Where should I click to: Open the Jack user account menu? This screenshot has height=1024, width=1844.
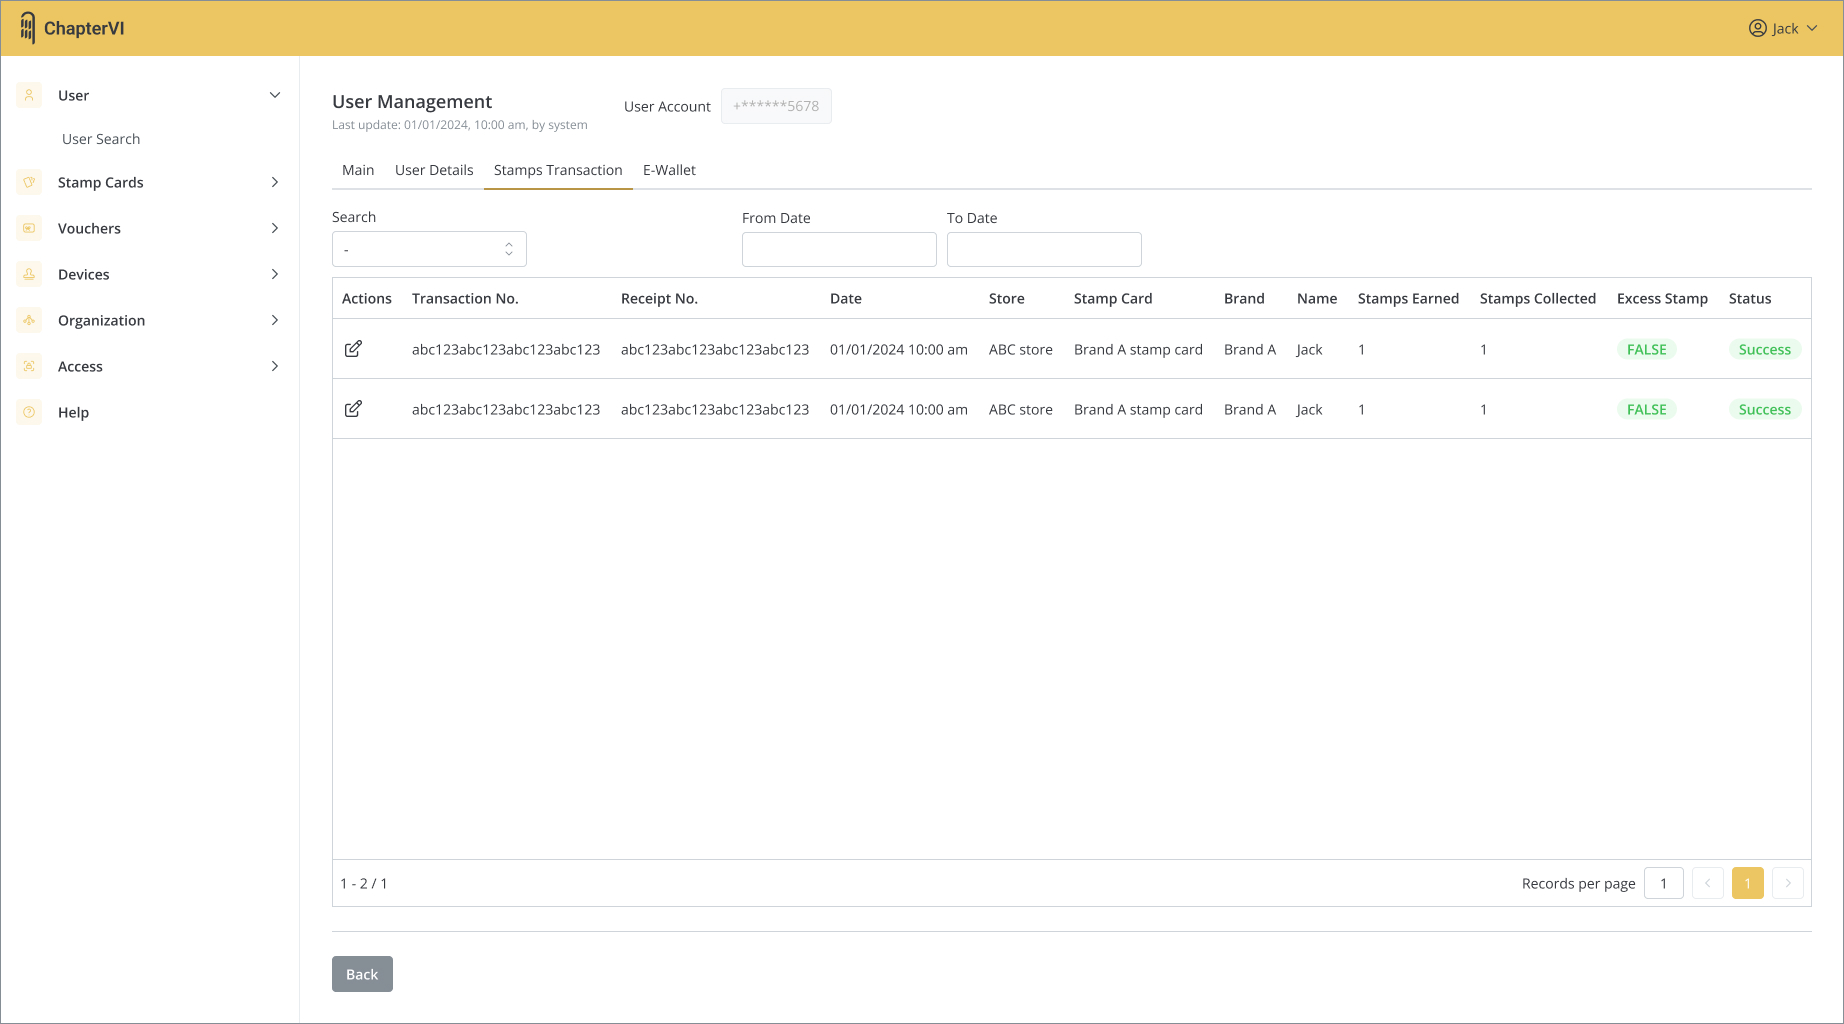tap(1783, 28)
